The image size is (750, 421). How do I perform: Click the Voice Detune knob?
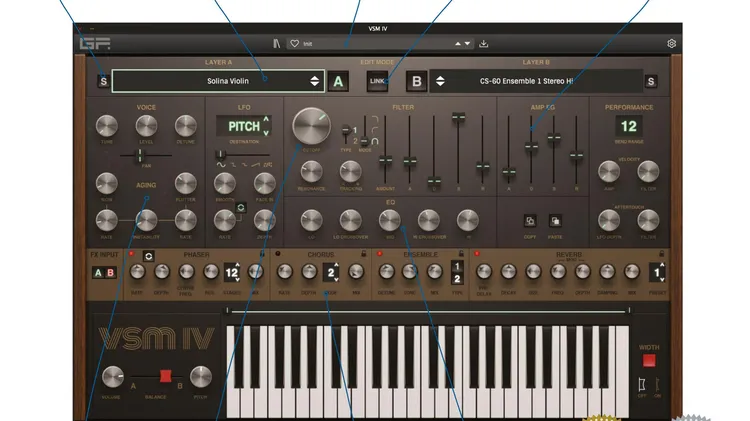[186, 126]
